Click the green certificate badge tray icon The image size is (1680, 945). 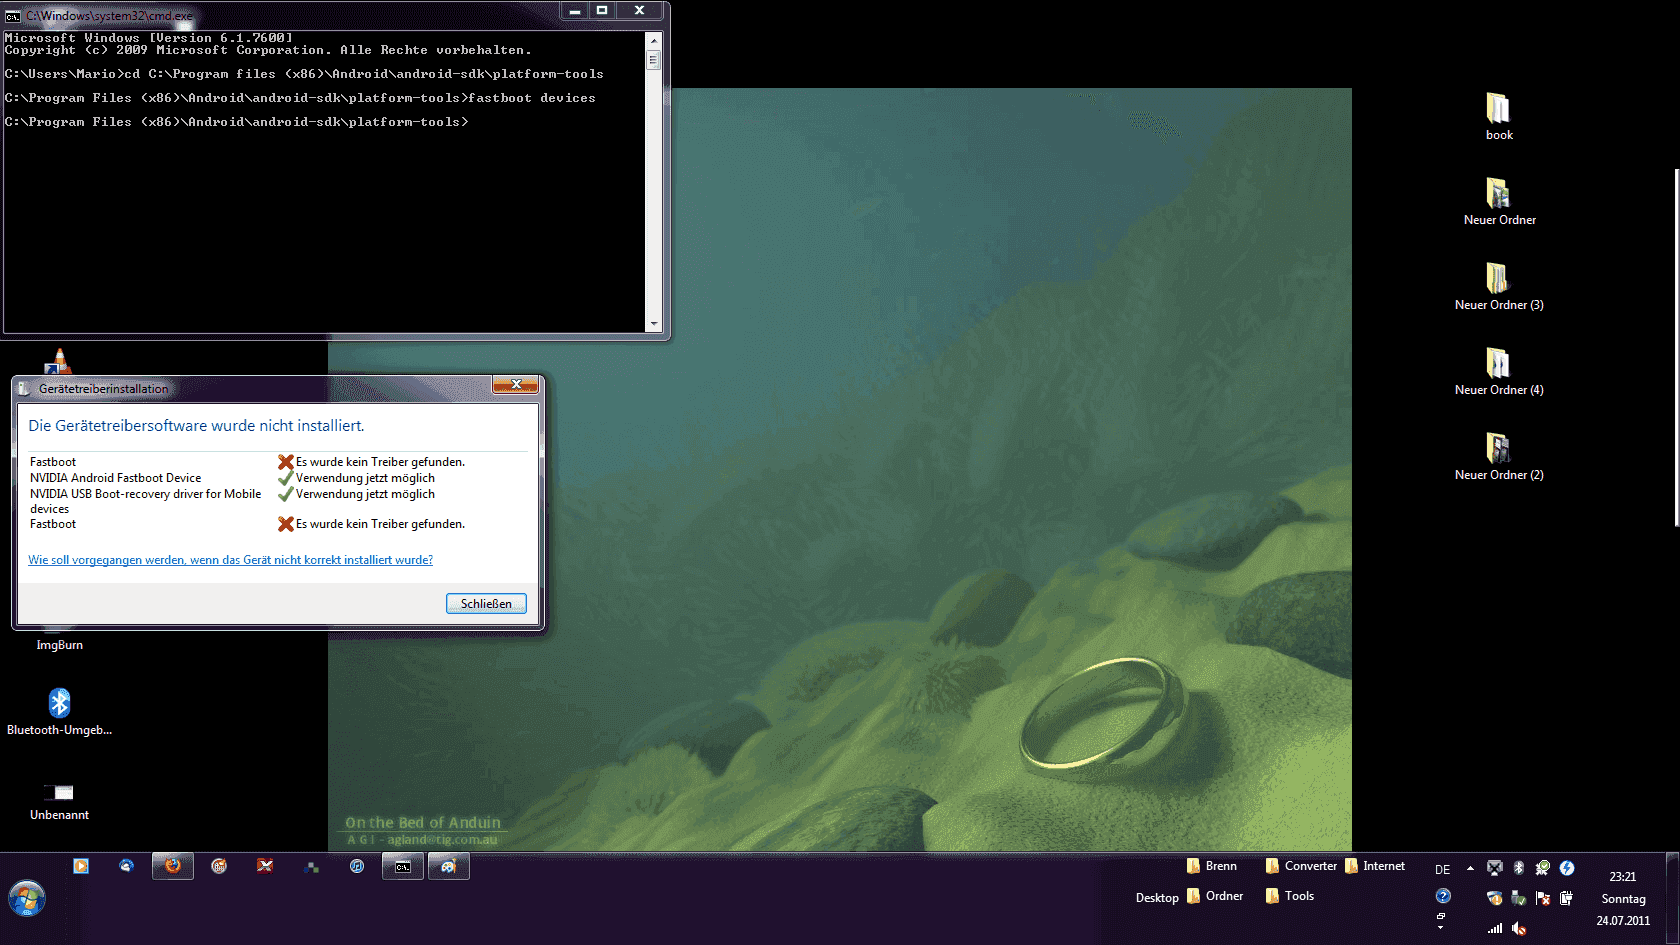pos(1543,868)
